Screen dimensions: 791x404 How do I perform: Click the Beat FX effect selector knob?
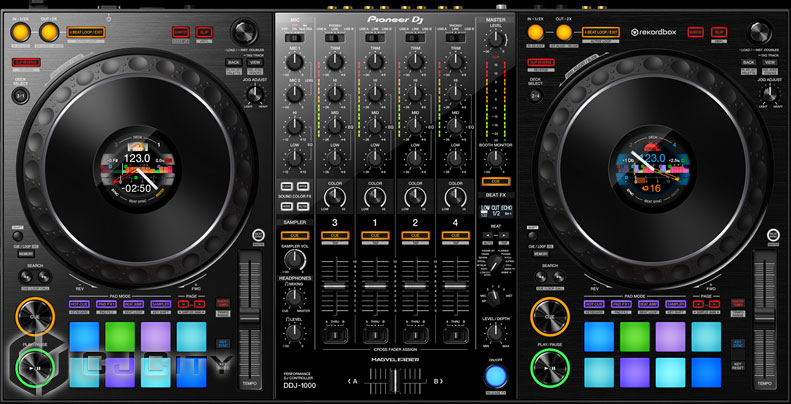tap(495, 263)
